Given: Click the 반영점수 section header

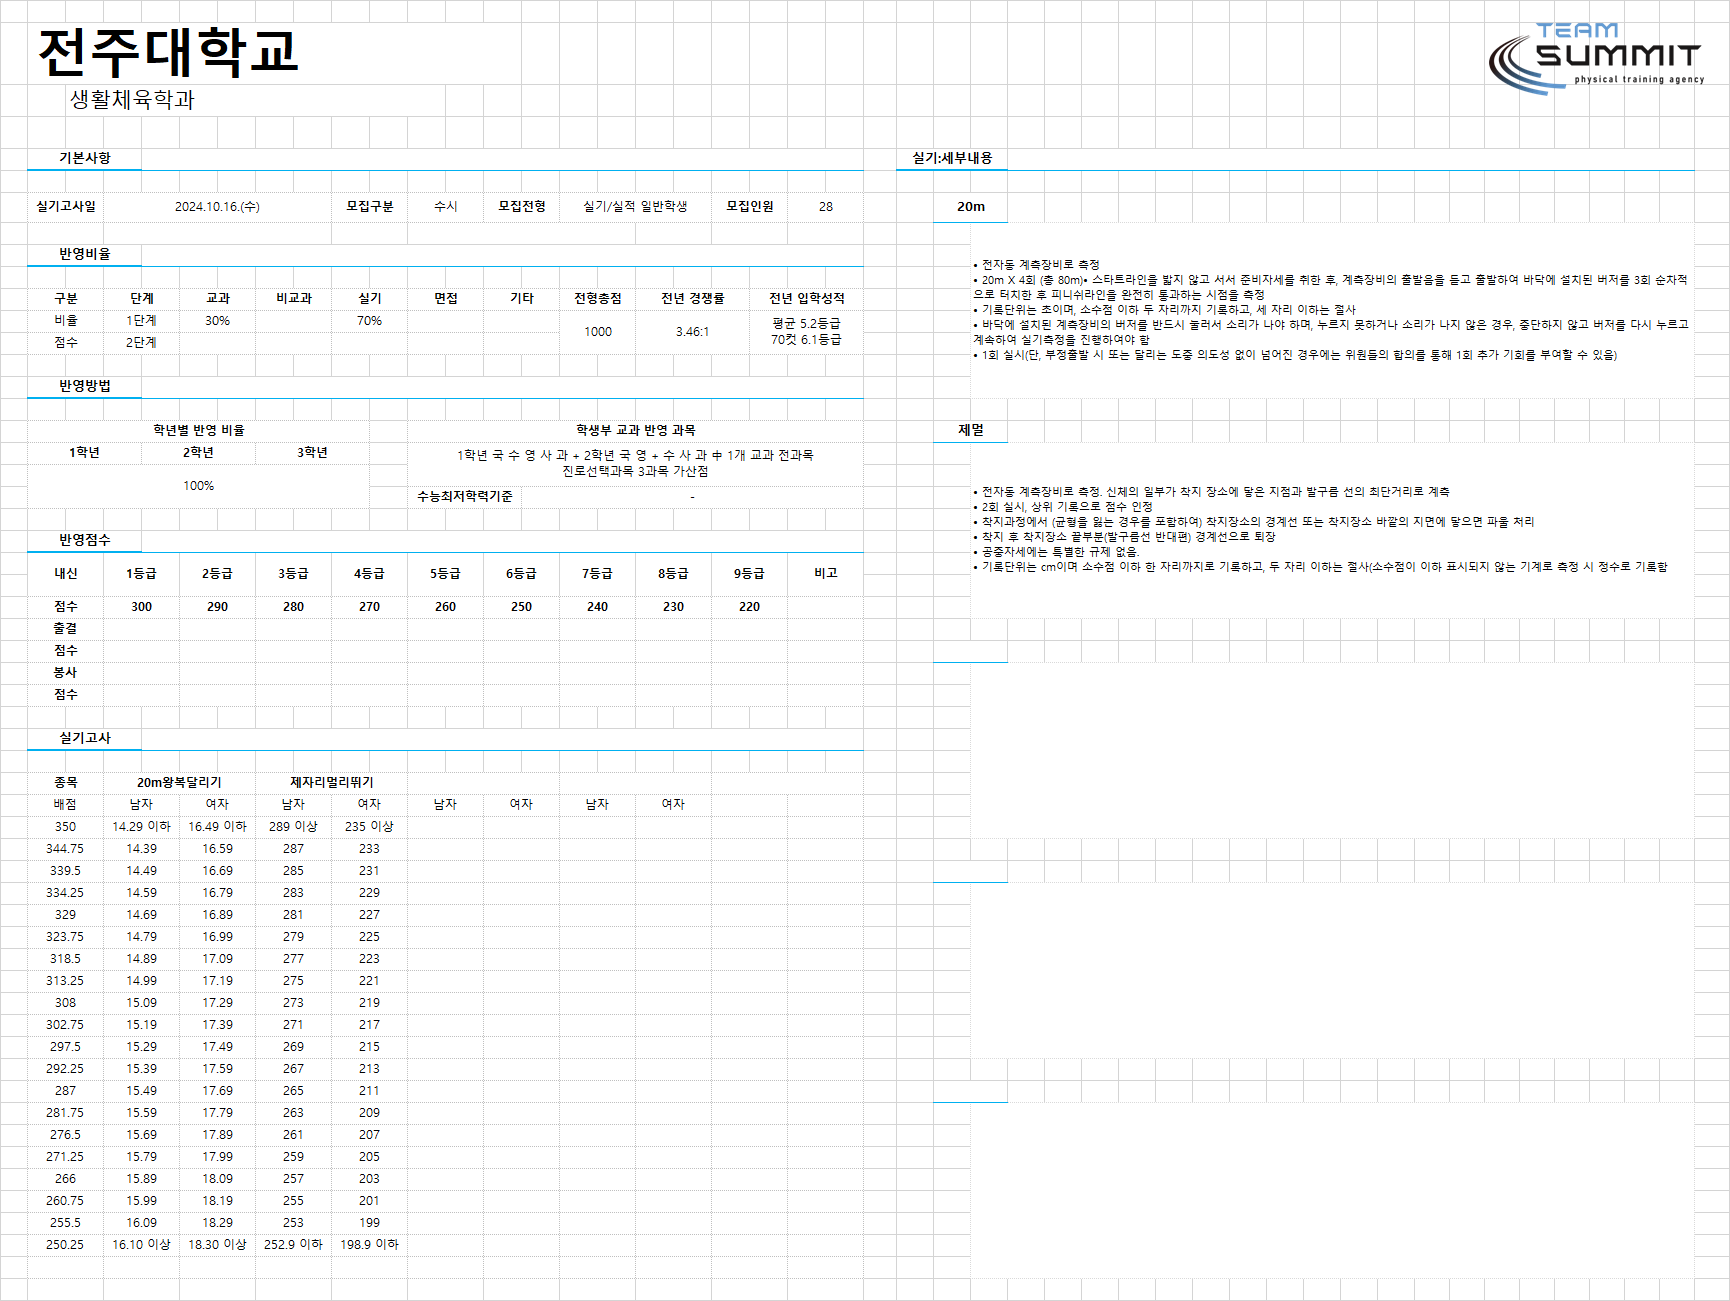Looking at the screenshot, I should pyautogui.click(x=85, y=540).
